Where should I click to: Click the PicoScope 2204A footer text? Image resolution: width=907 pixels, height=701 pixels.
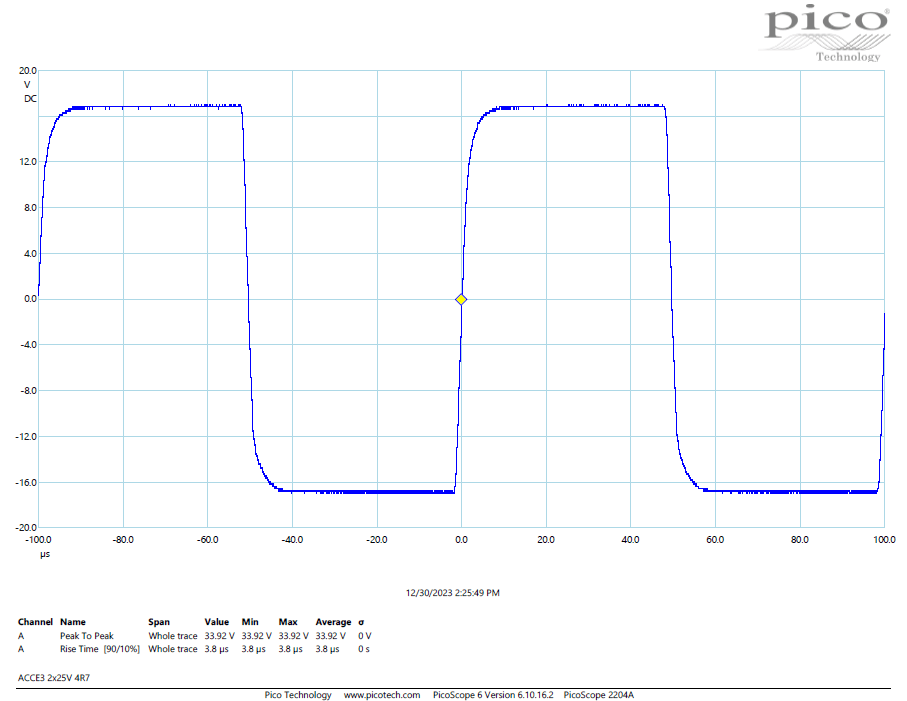tap(599, 695)
